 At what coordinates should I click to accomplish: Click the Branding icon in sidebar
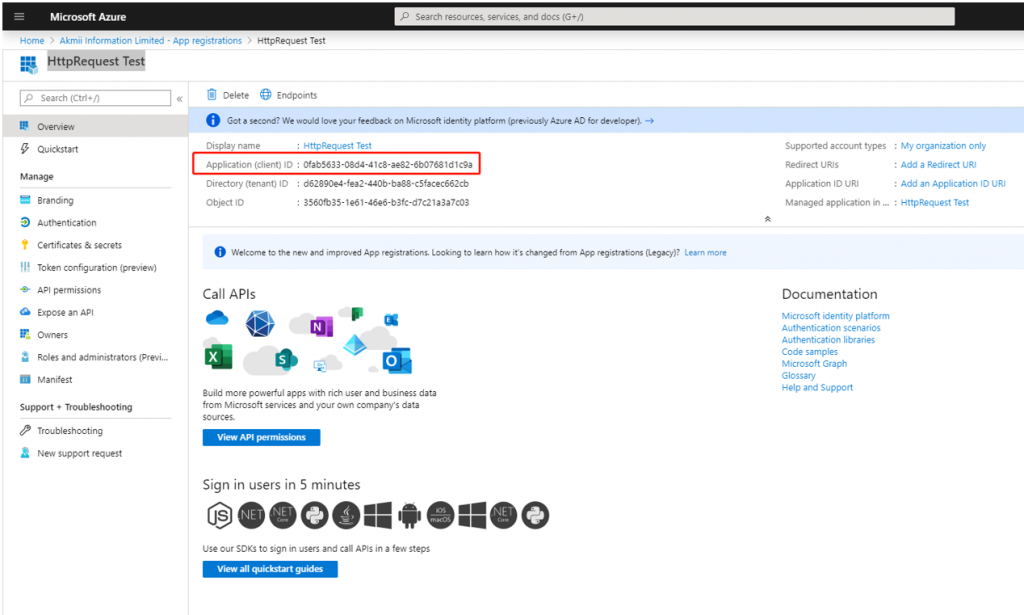[25, 200]
